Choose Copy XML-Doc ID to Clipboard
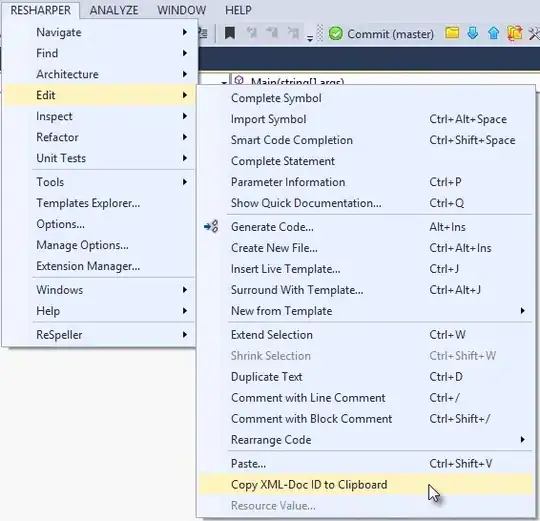The image size is (540, 521). [x=366, y=484]
